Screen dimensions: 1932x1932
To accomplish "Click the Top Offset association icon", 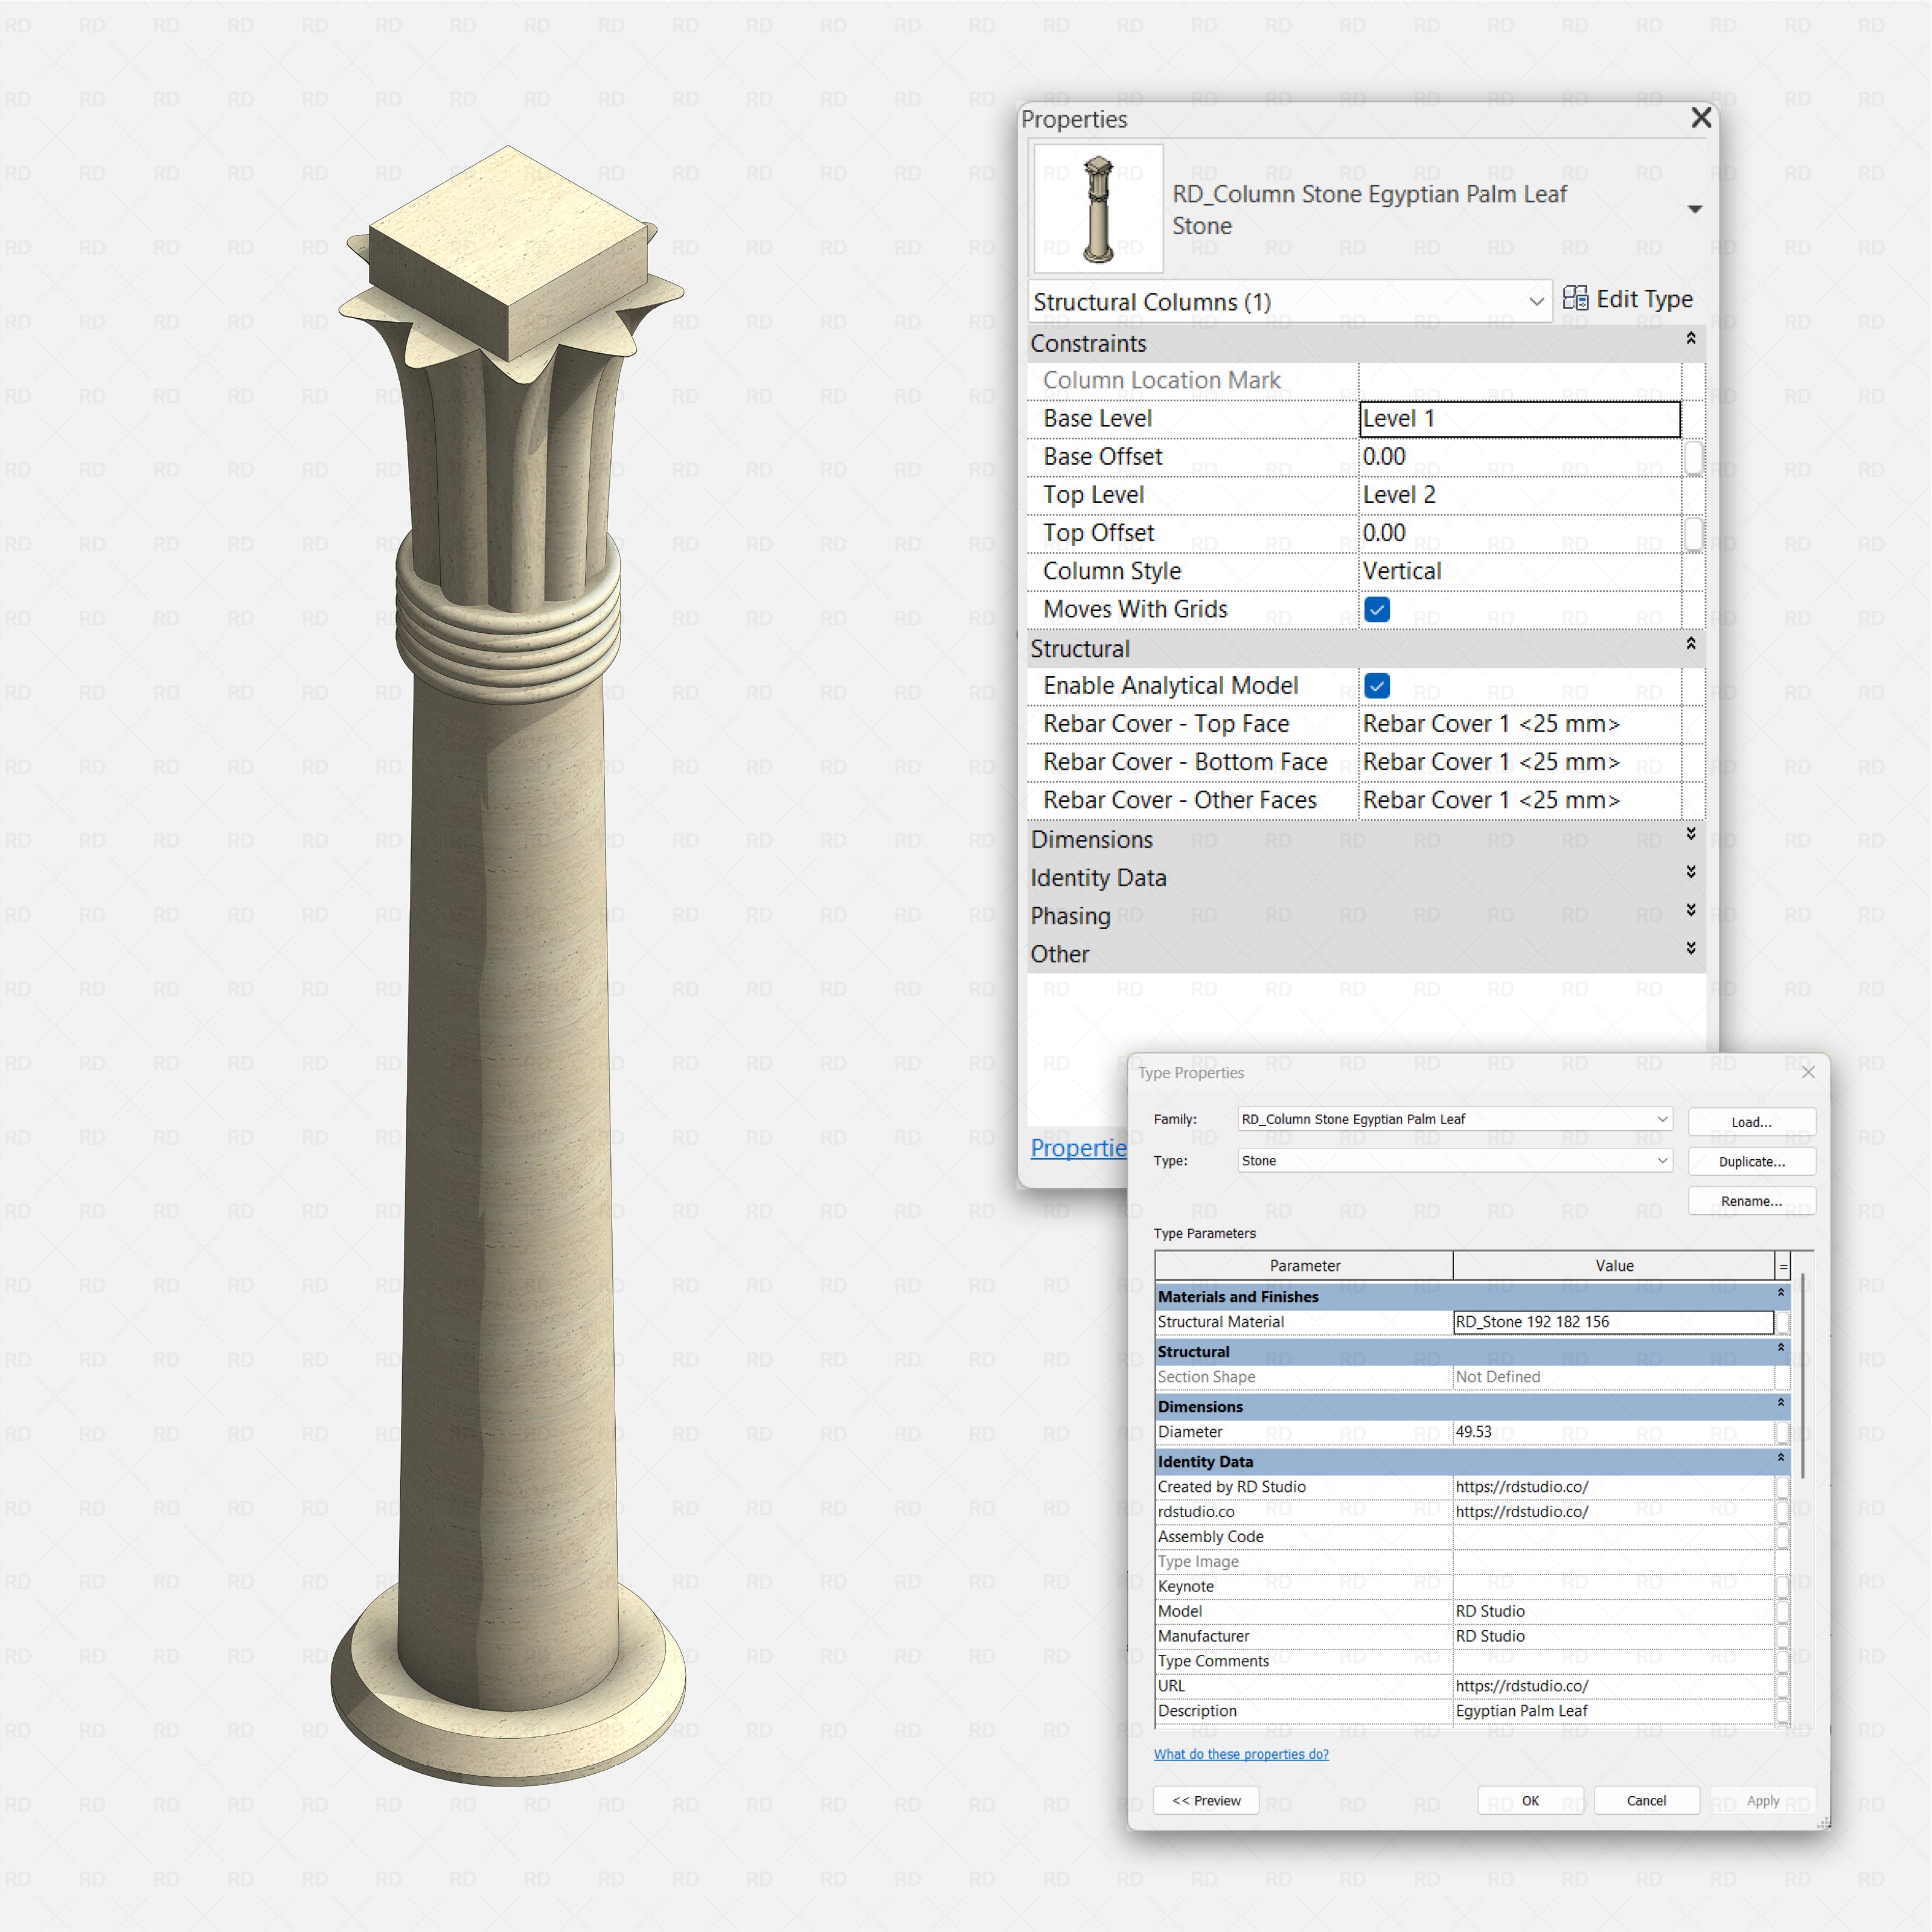I will point(1694,533).
